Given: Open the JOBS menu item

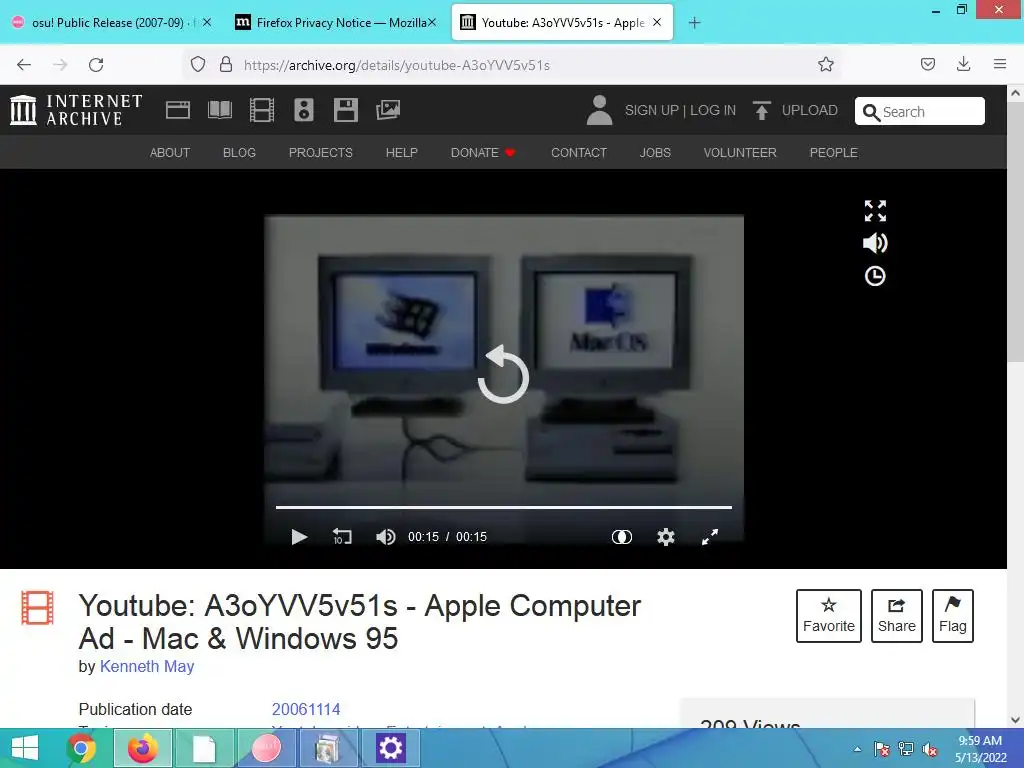Looking at the screenshot, I should coord(655,152).
